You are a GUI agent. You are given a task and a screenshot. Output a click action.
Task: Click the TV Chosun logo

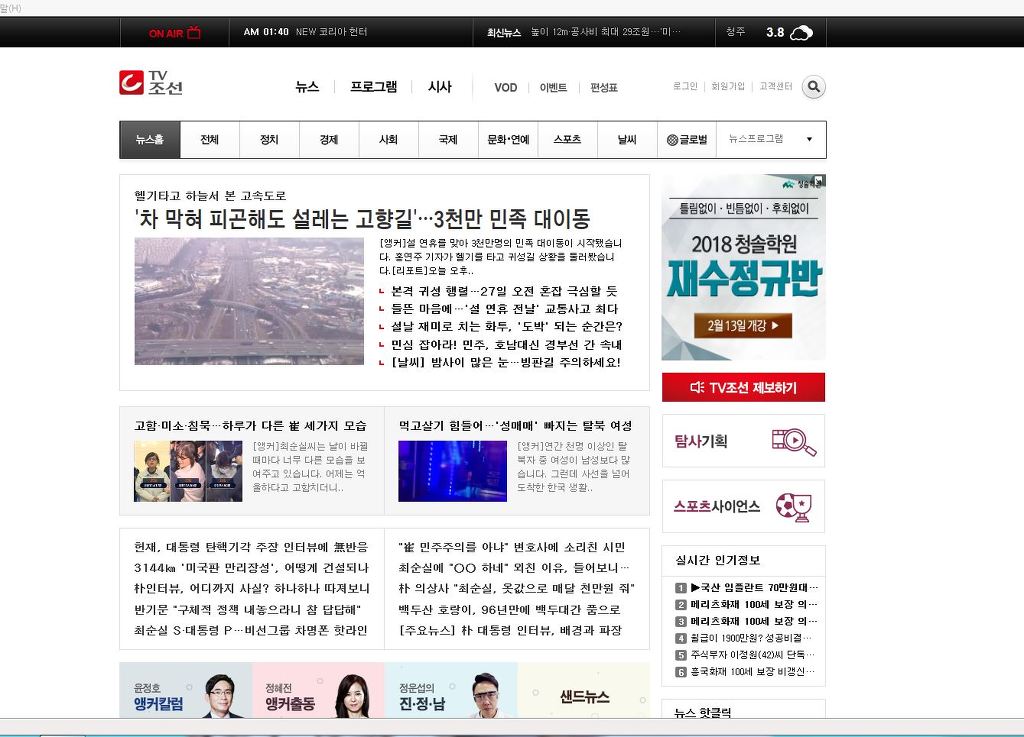pyautogui.click(x=151, y=83)
